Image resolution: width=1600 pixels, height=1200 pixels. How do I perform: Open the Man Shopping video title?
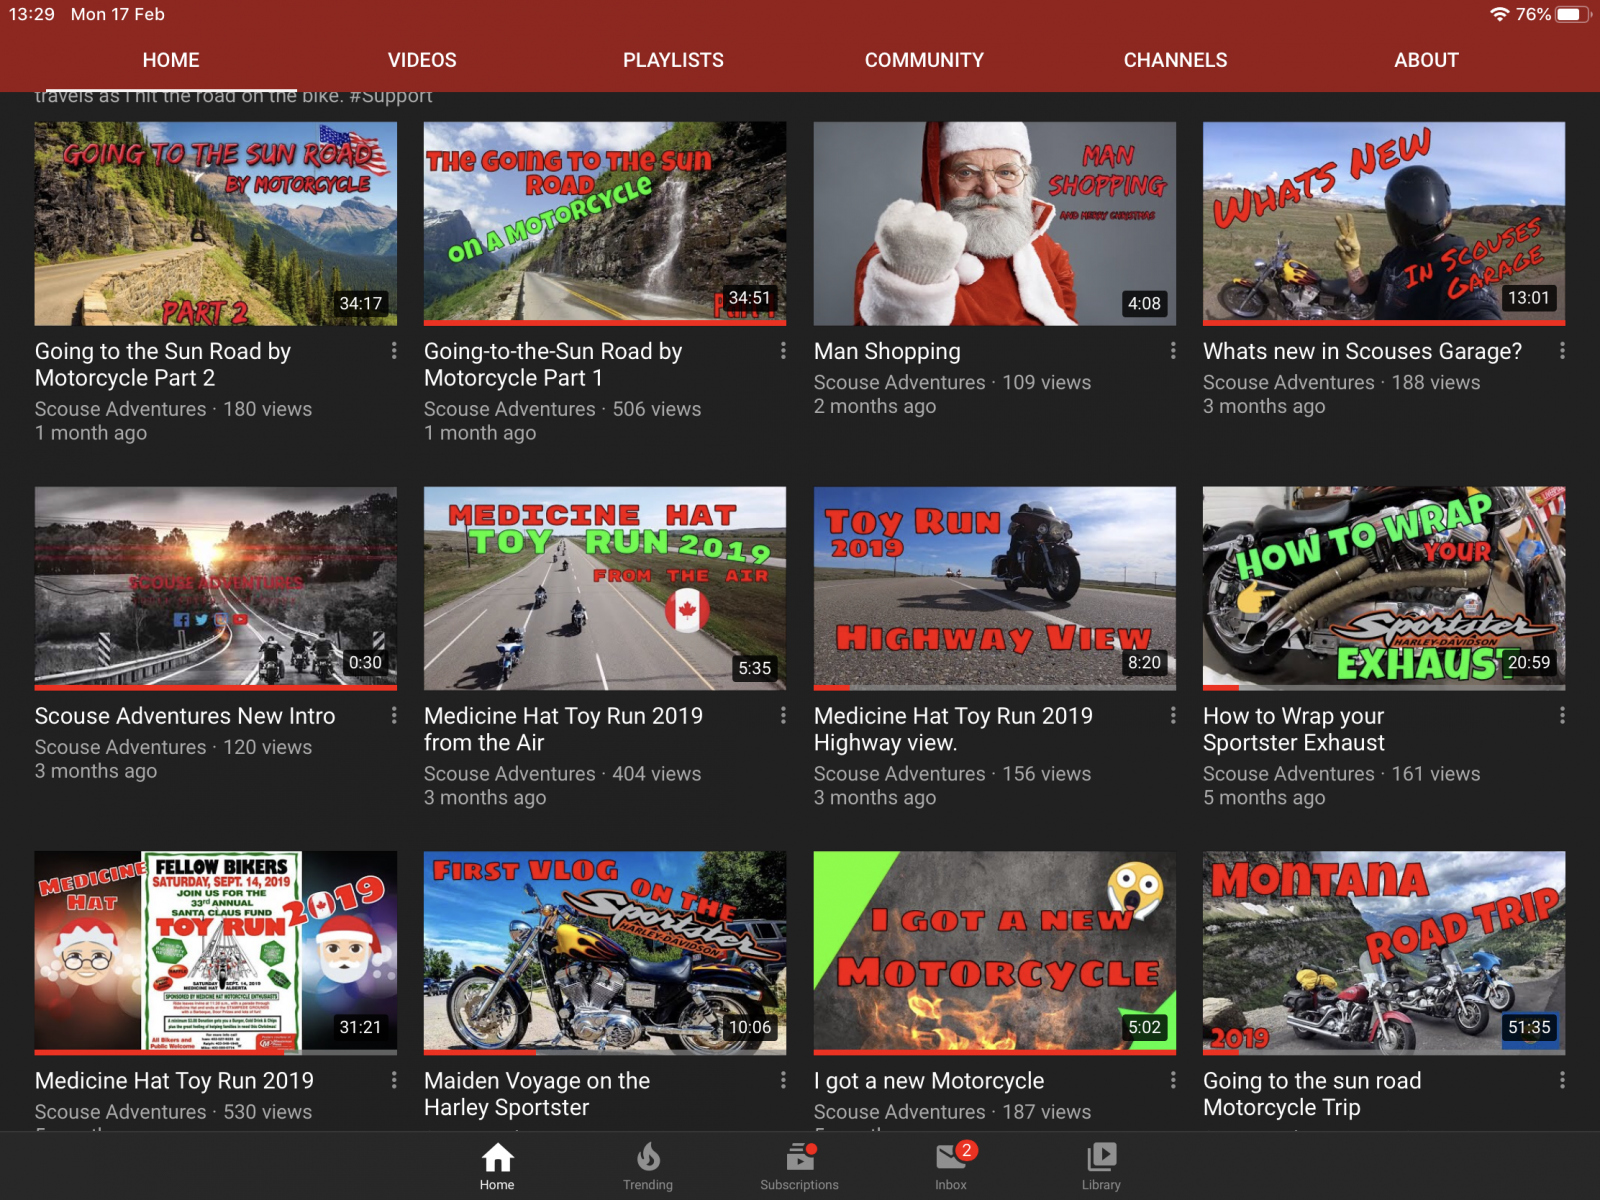coord(887,352)
